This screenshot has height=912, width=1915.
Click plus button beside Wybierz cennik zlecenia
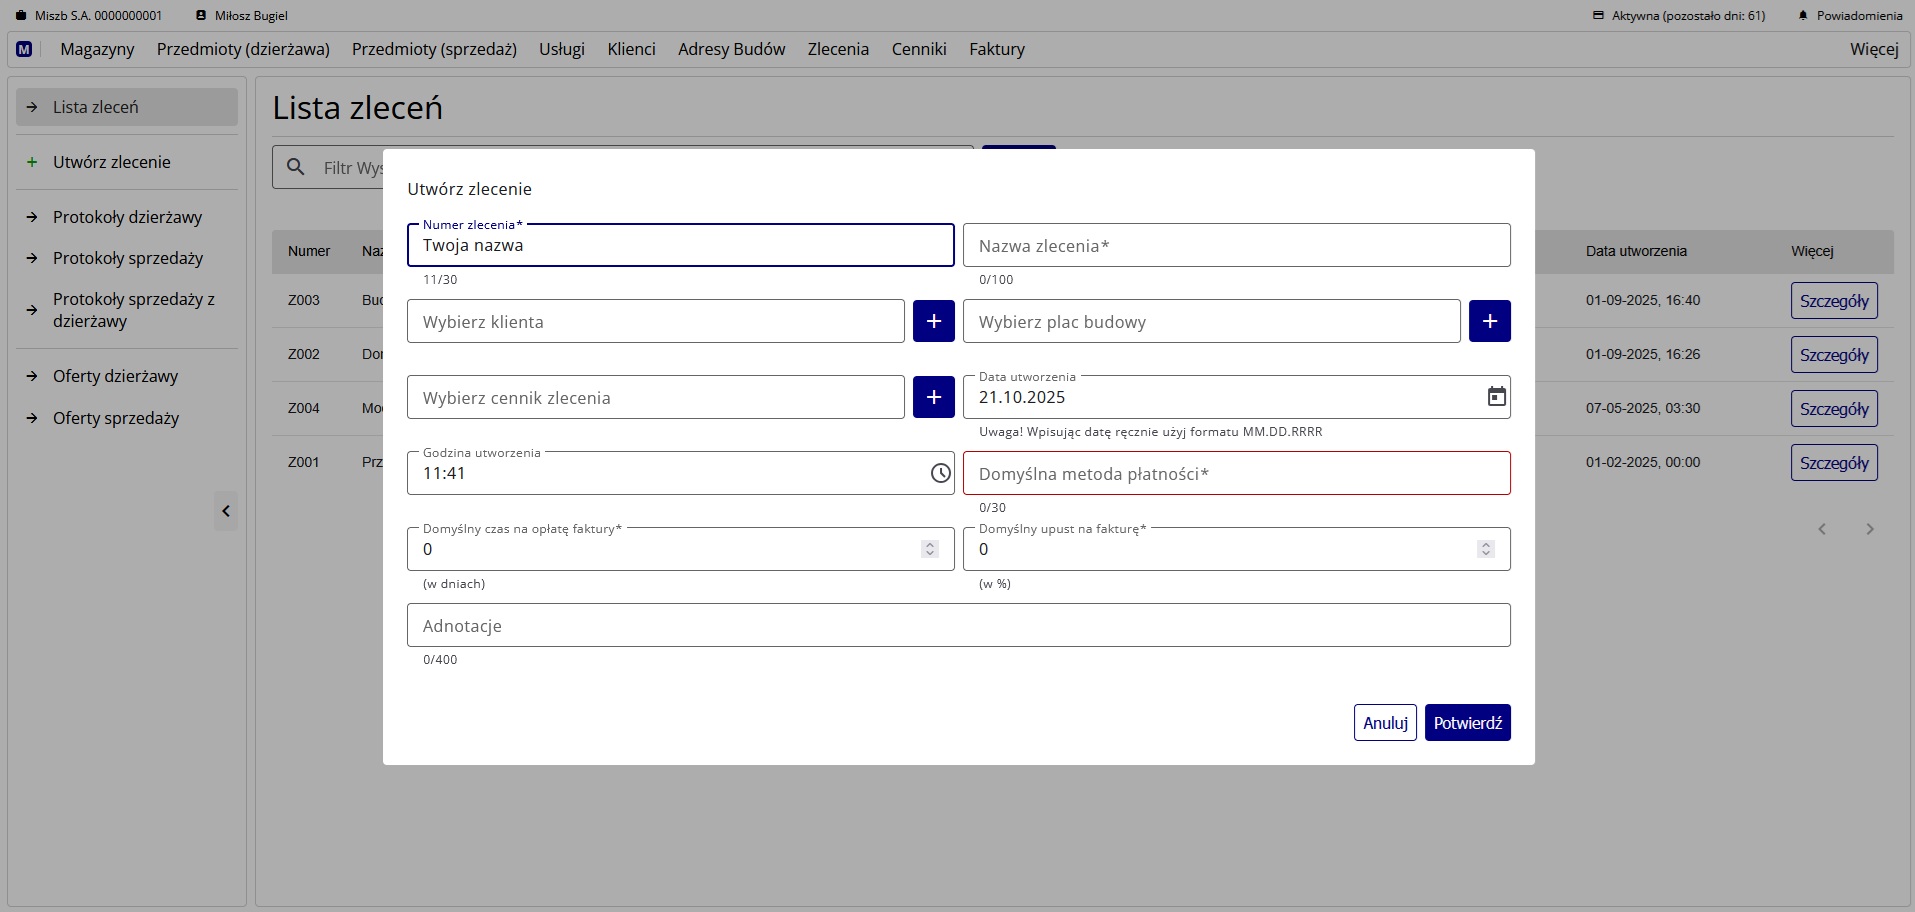click(x=933, y=397)
